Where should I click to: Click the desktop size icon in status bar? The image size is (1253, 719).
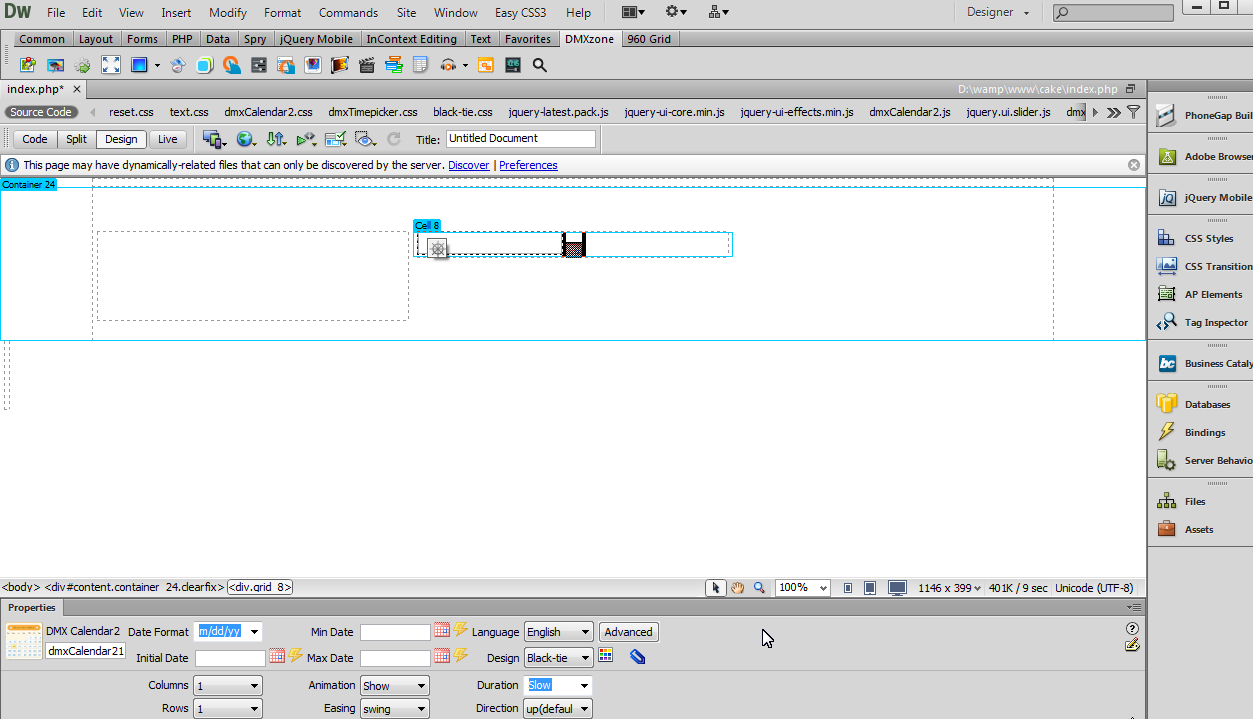pyautogui.click(x=897, y=588)
